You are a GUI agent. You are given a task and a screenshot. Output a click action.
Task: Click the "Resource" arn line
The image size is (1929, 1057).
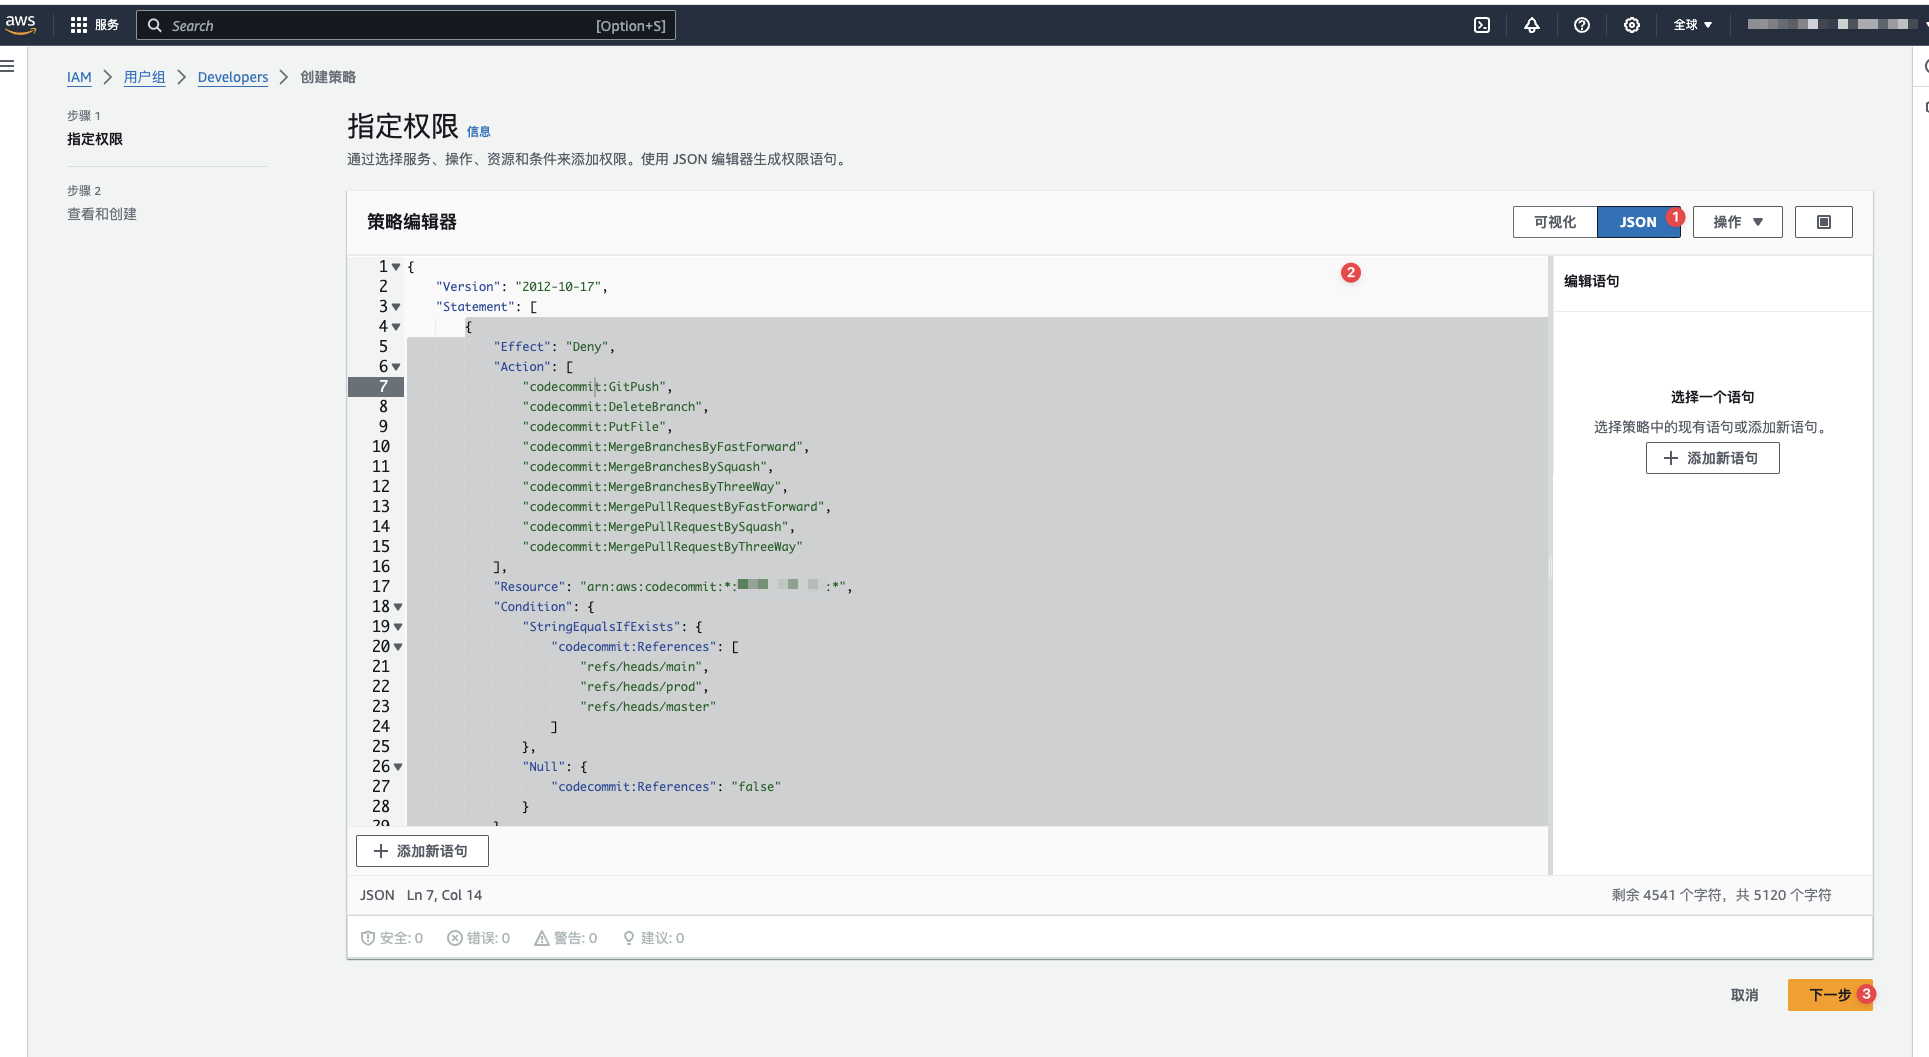(x=672, y=587)
